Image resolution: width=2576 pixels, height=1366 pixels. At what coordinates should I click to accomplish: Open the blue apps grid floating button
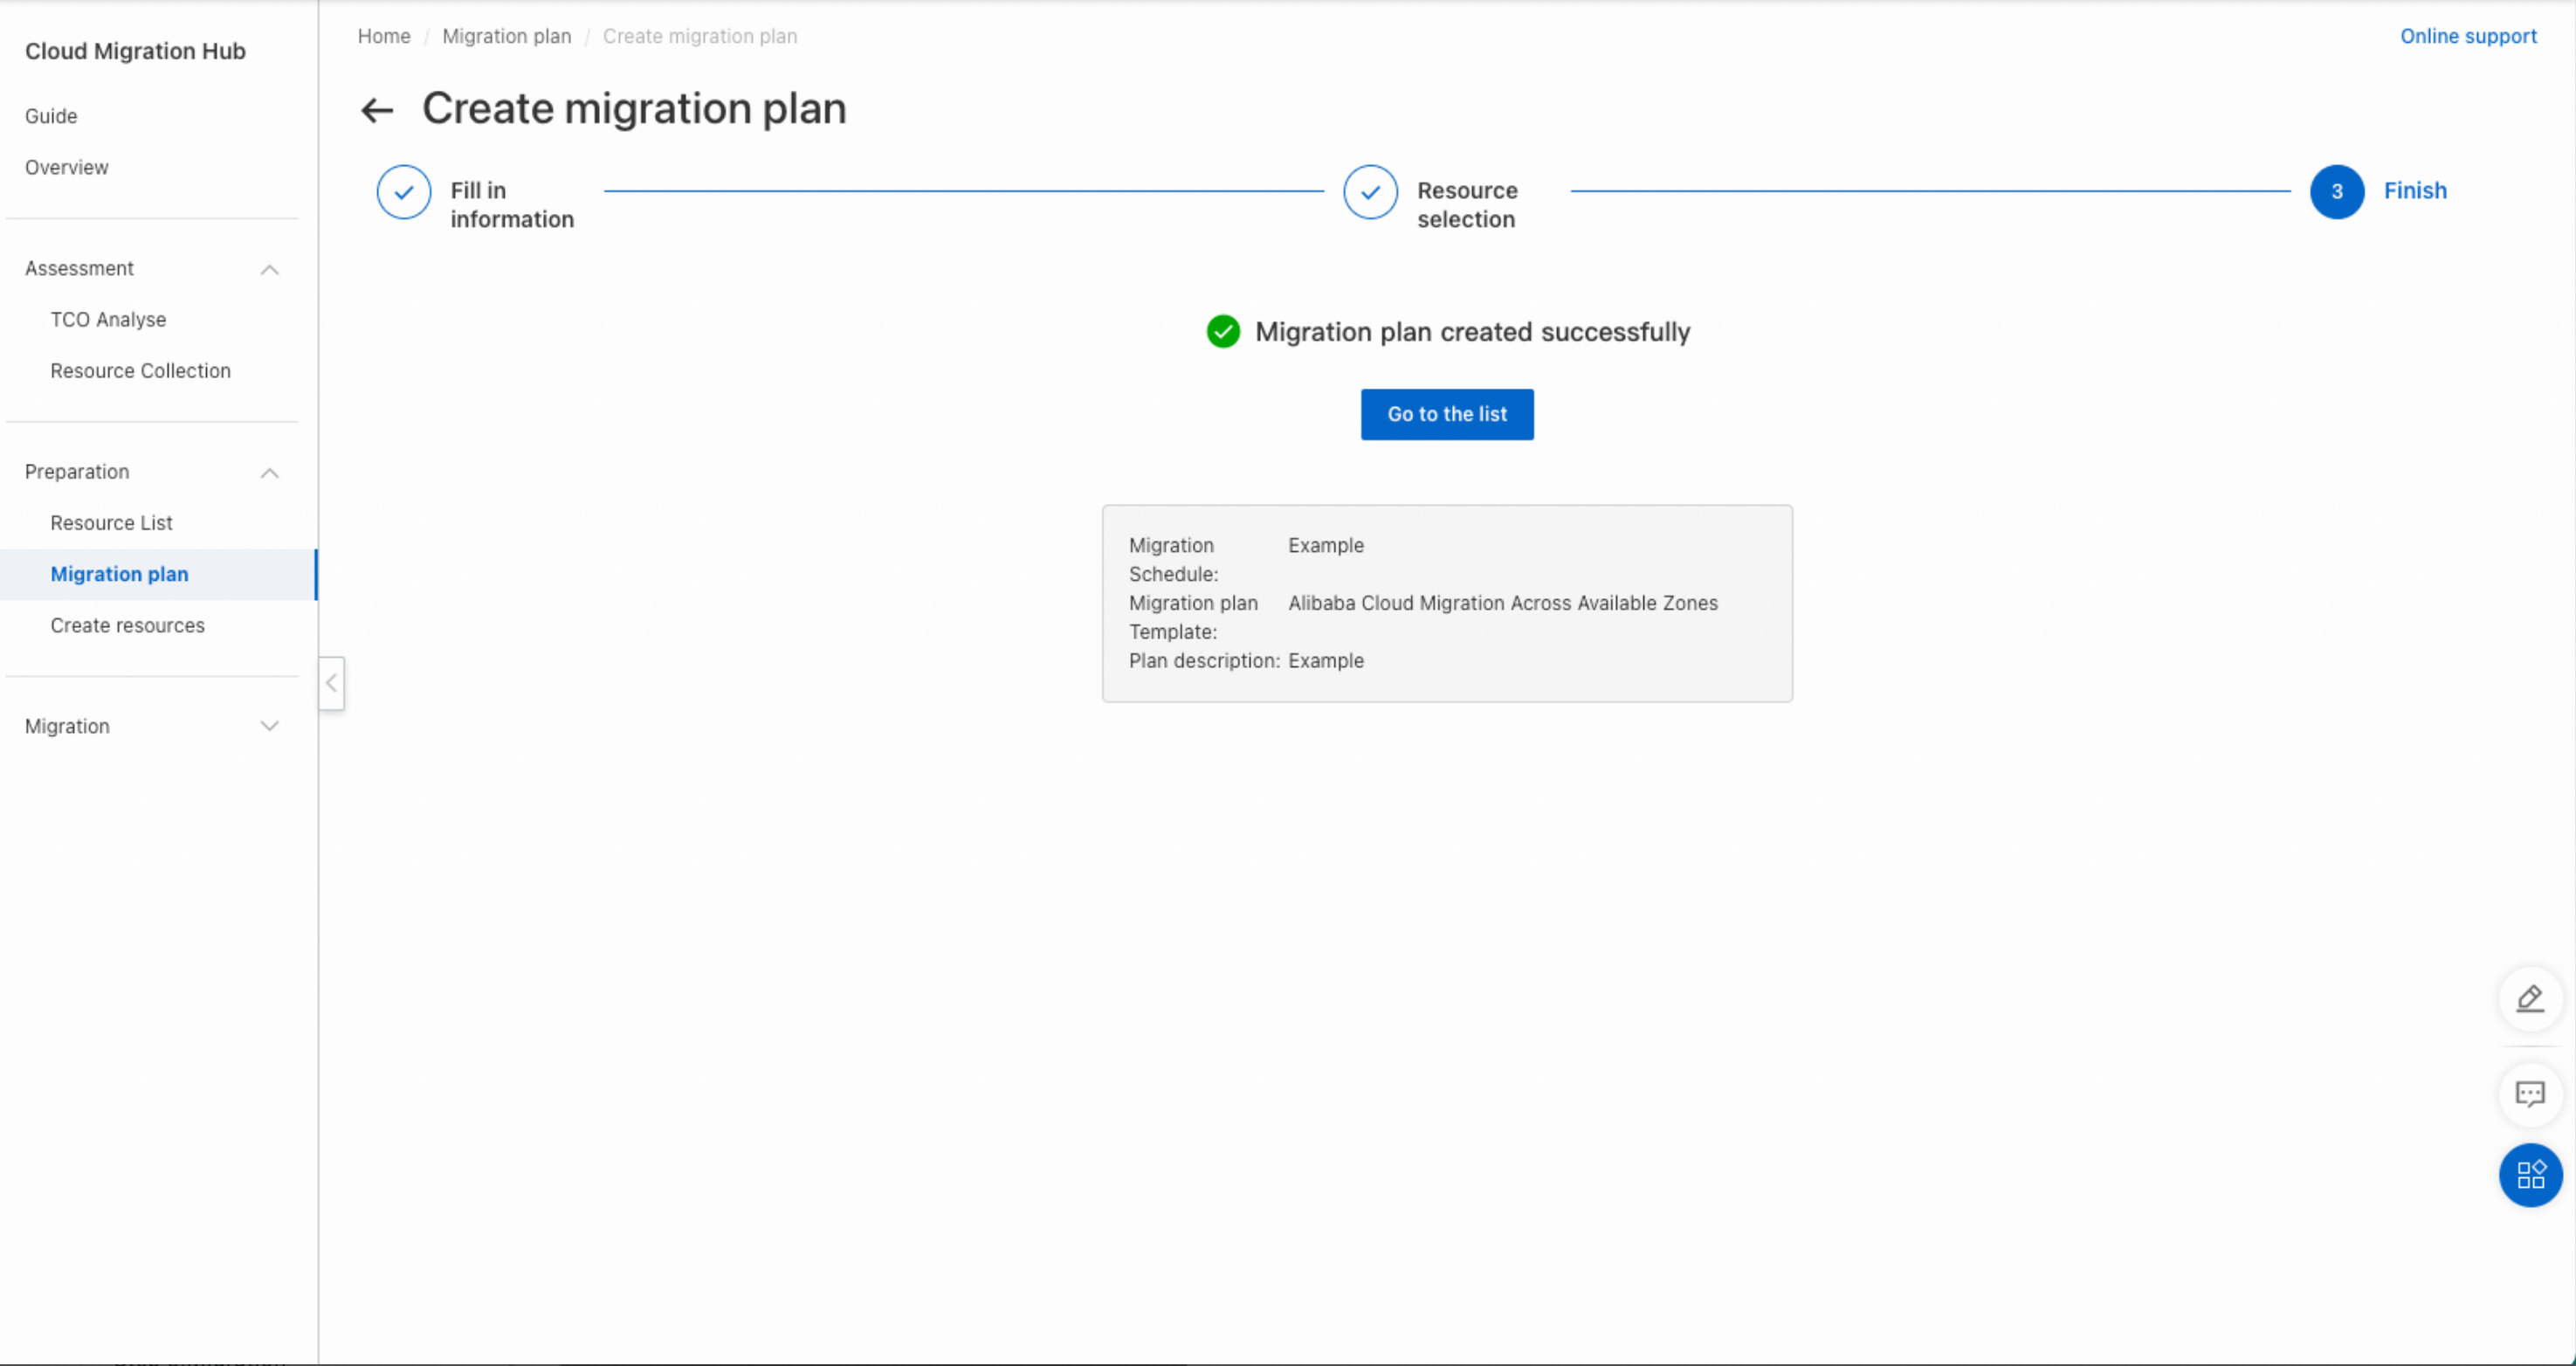[x=2530, y=1174]
